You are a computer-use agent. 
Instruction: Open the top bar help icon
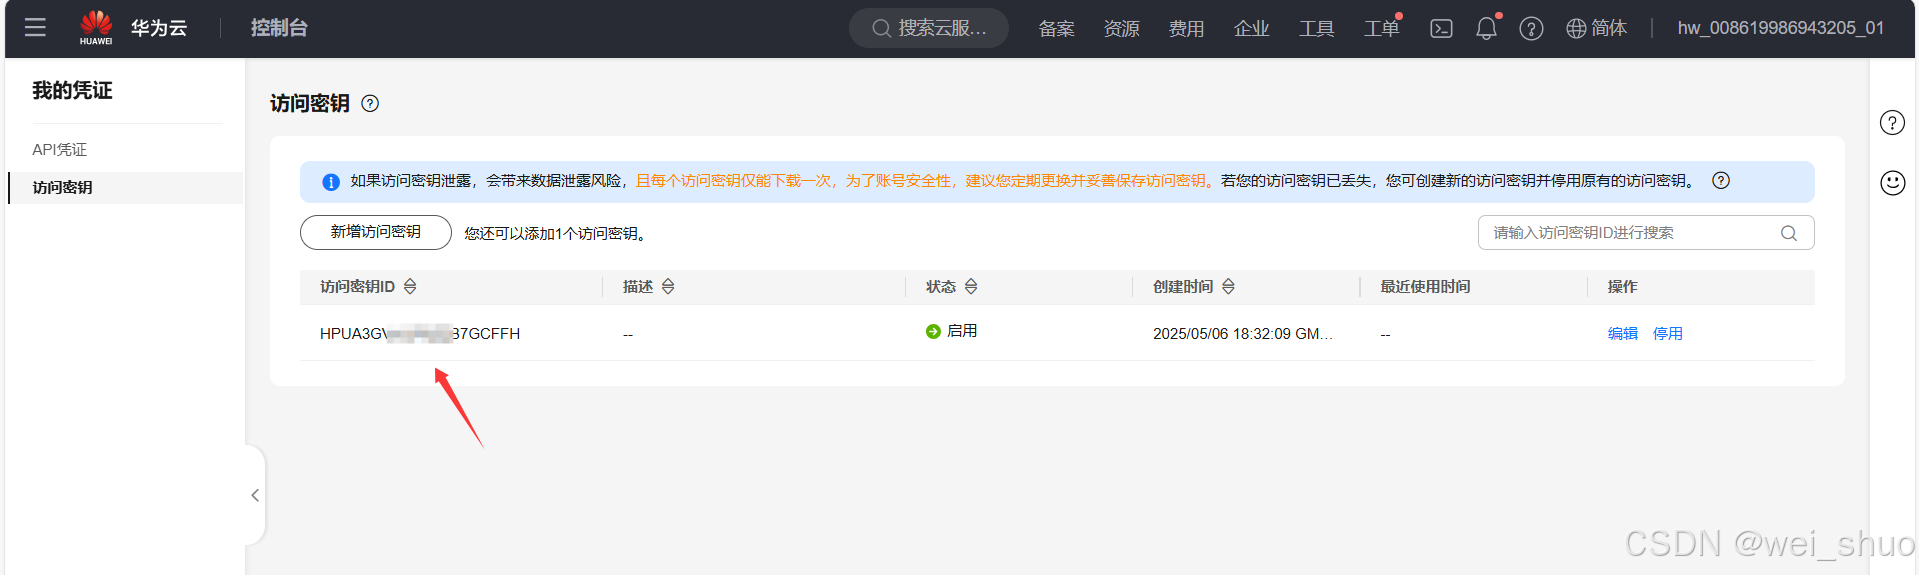pos(1531,28)
